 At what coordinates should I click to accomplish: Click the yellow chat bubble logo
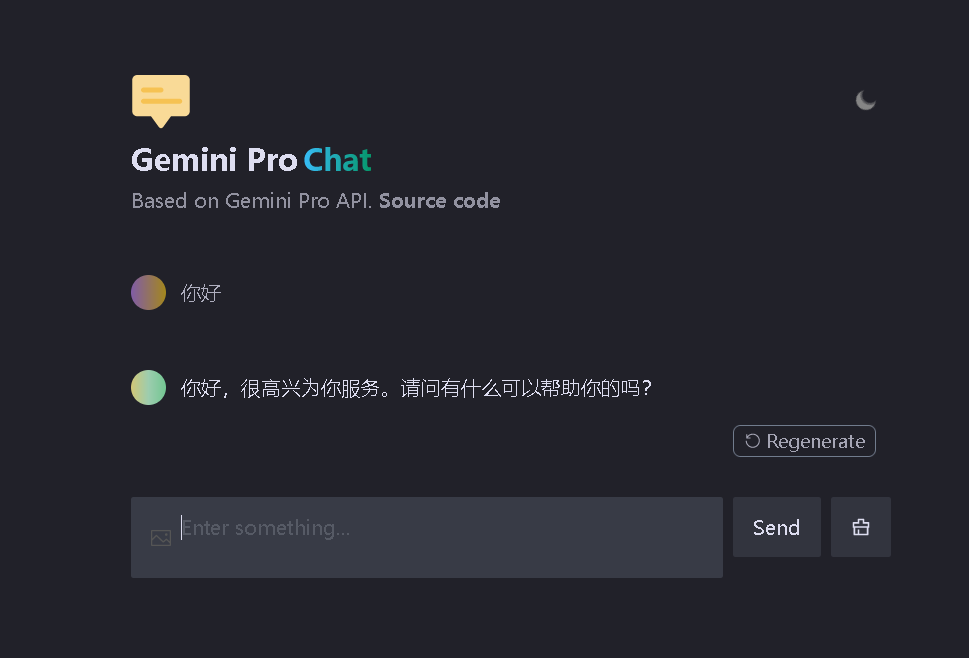coord(161,101)
